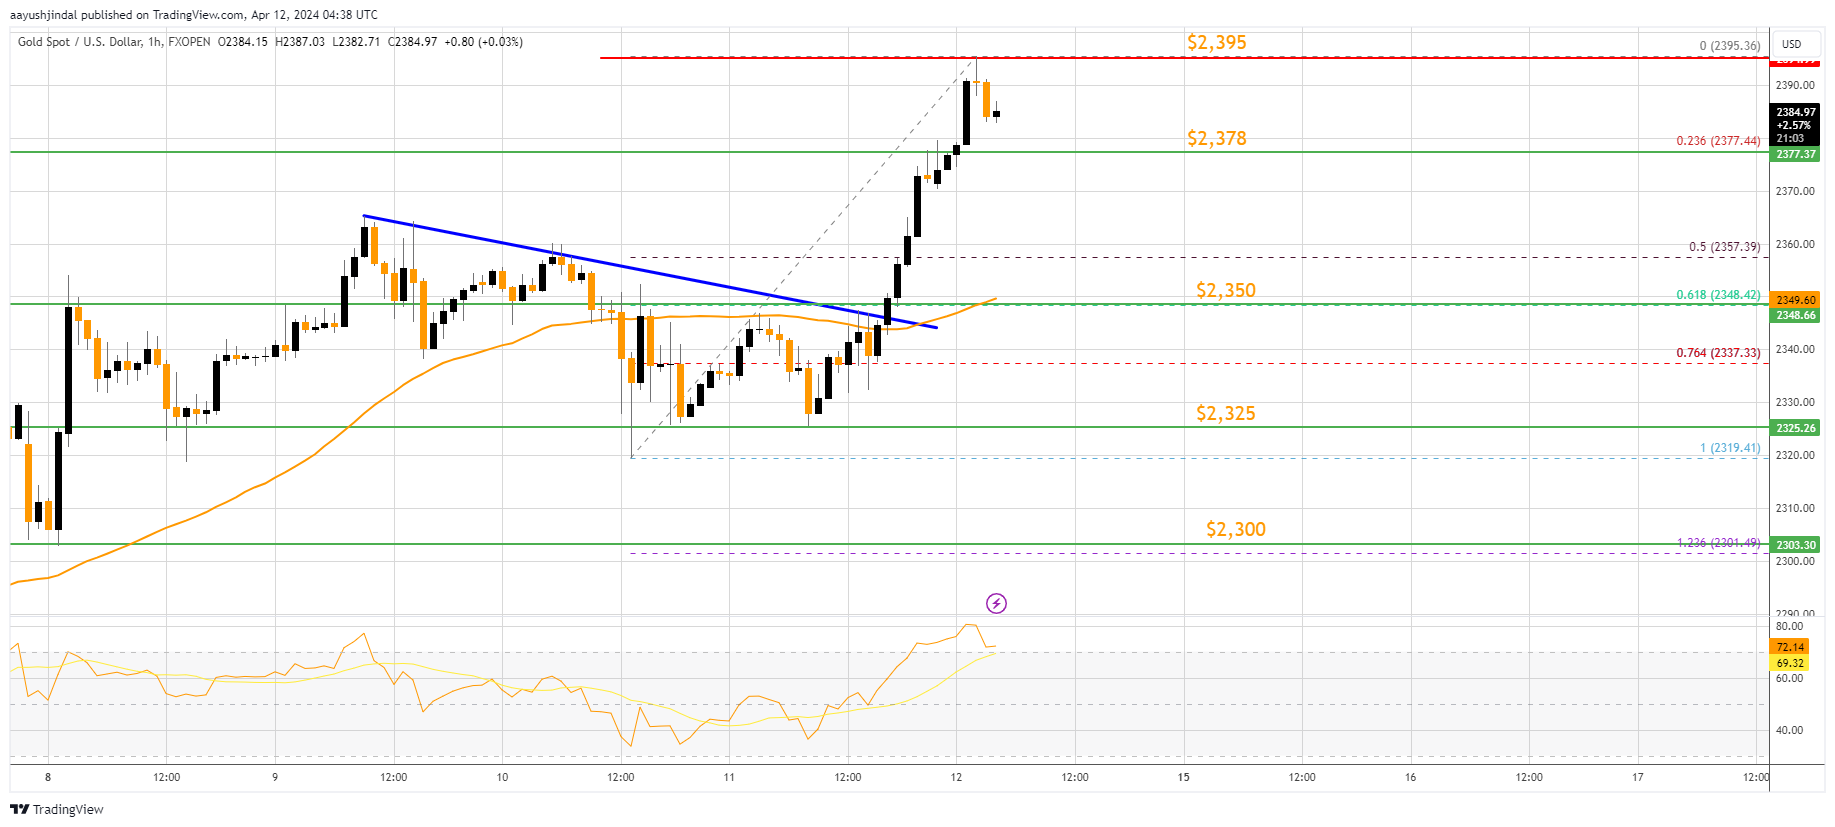1835x827 pixels.
Task: Select the 0.618 (2348.42) Fibonacci label
Action: click(x=1718, y=295)
